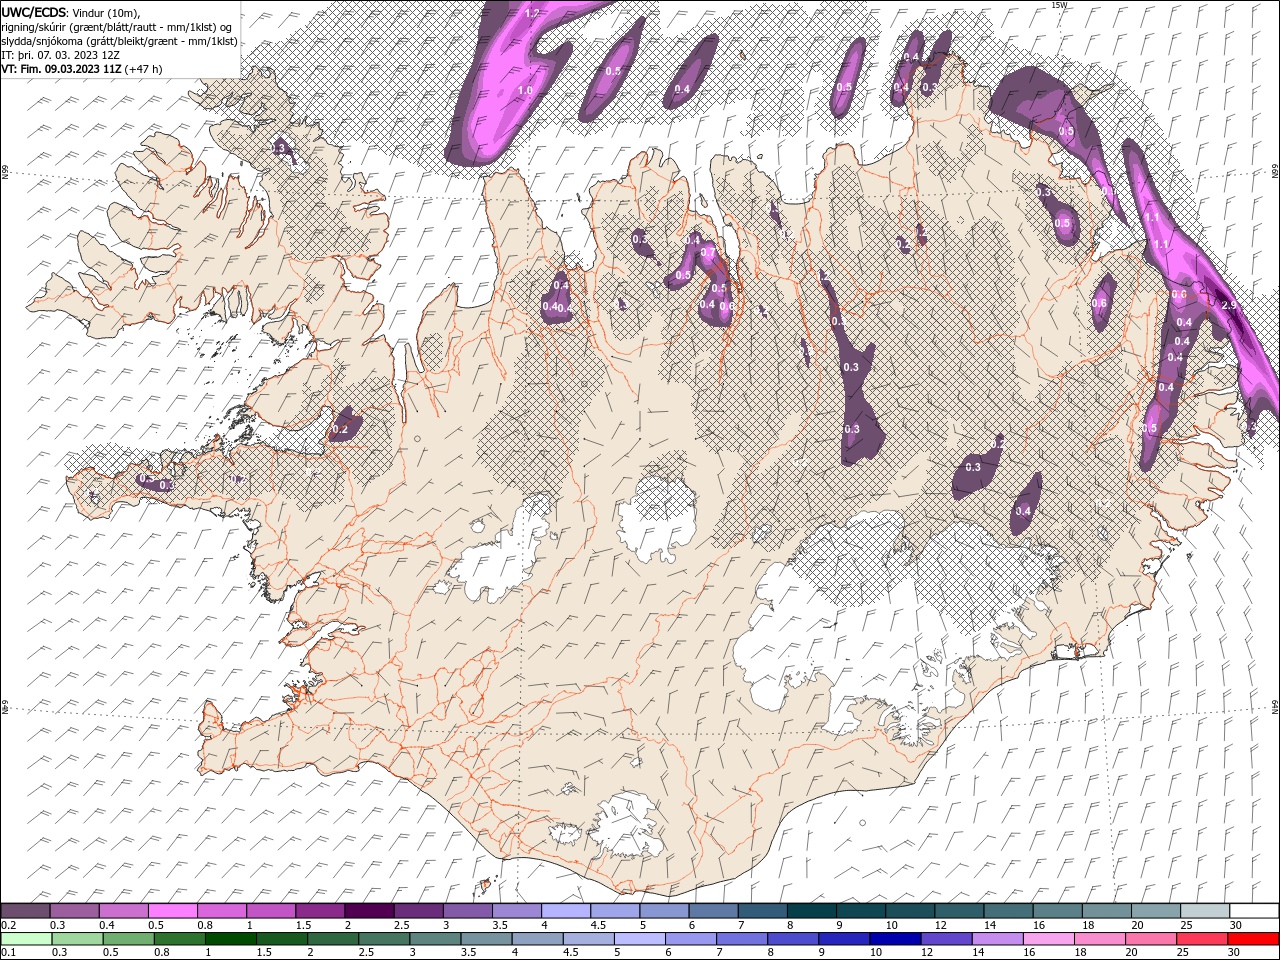Screen dimensions: 1280x960
Task: Click the 'rigning/skúrir' legend description line
Action: [117, 27]
